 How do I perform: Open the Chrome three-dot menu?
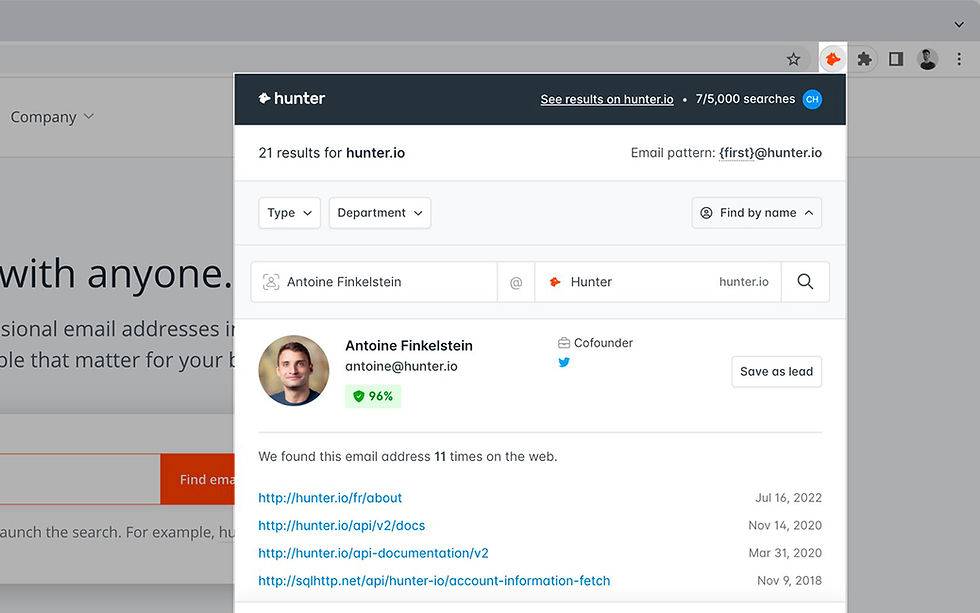[959, 59]
